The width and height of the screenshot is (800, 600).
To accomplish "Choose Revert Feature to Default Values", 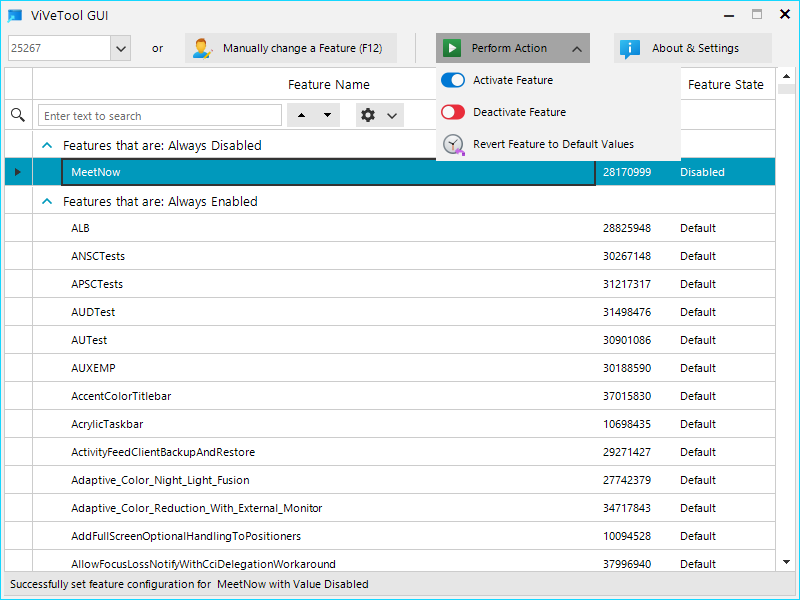I will tap(554, 144).
